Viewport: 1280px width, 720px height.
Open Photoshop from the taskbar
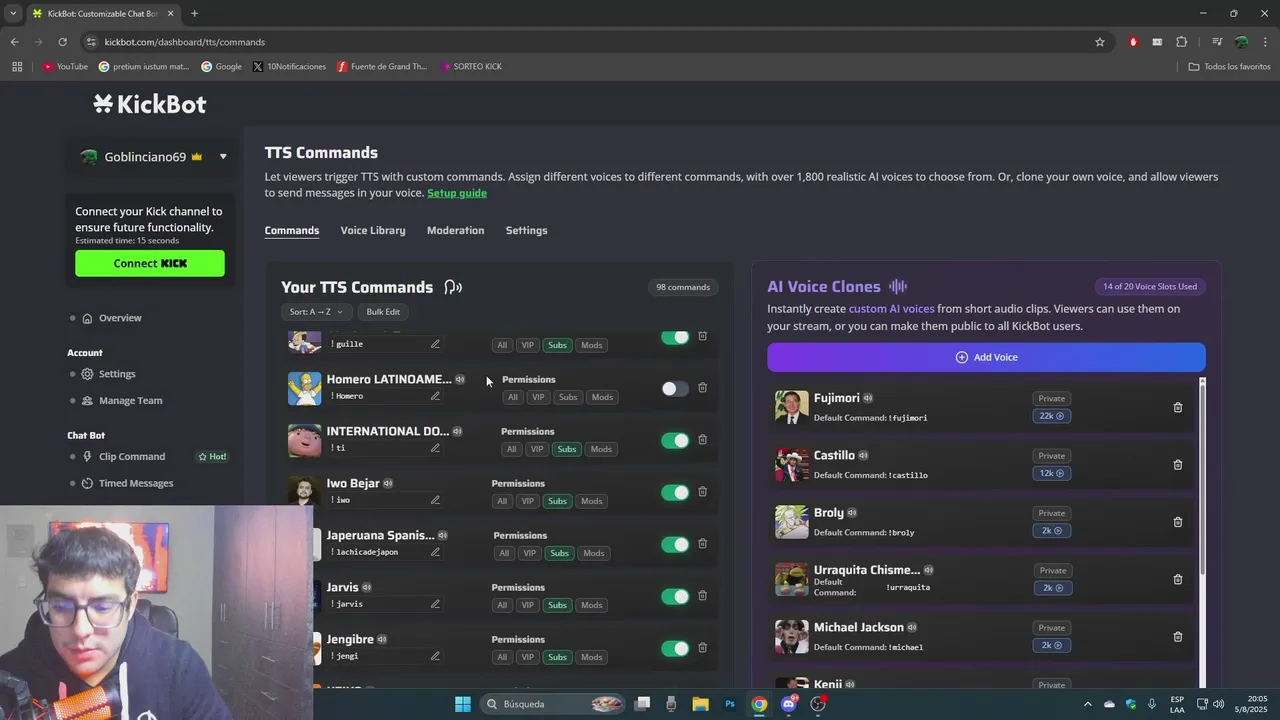click(x=730, y=704)
